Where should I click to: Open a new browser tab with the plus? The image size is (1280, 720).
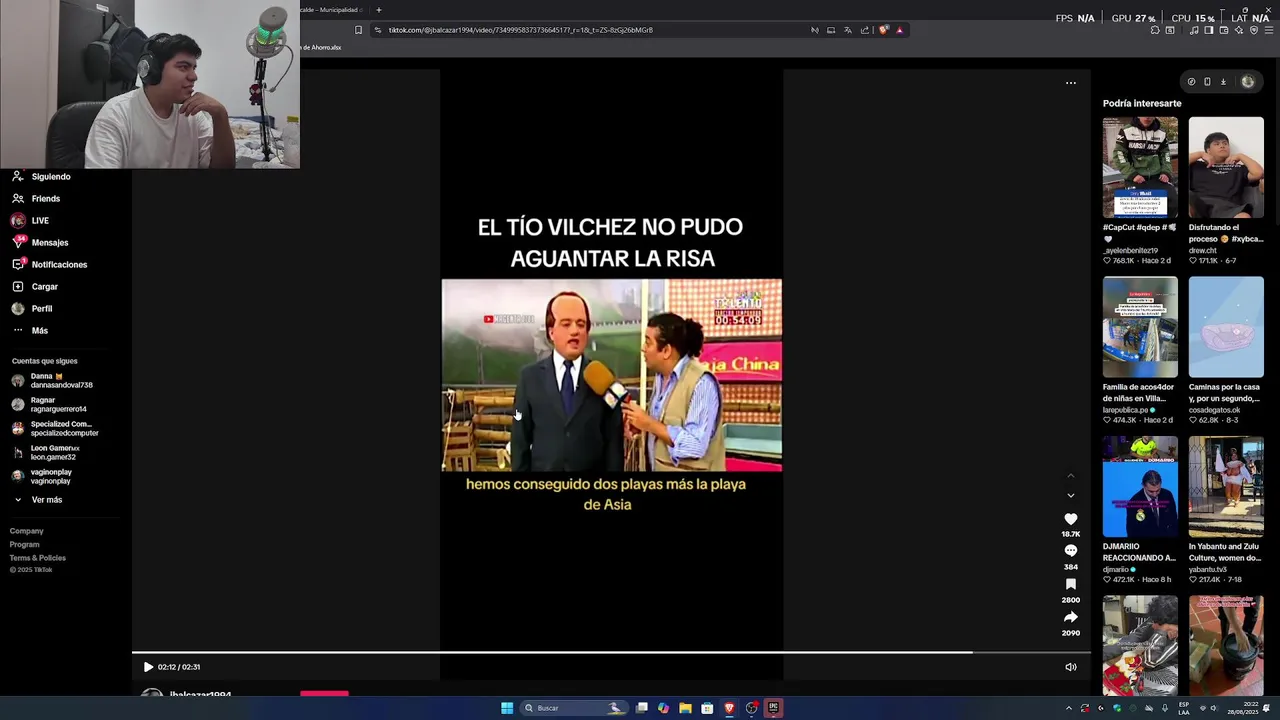(378, 10)
